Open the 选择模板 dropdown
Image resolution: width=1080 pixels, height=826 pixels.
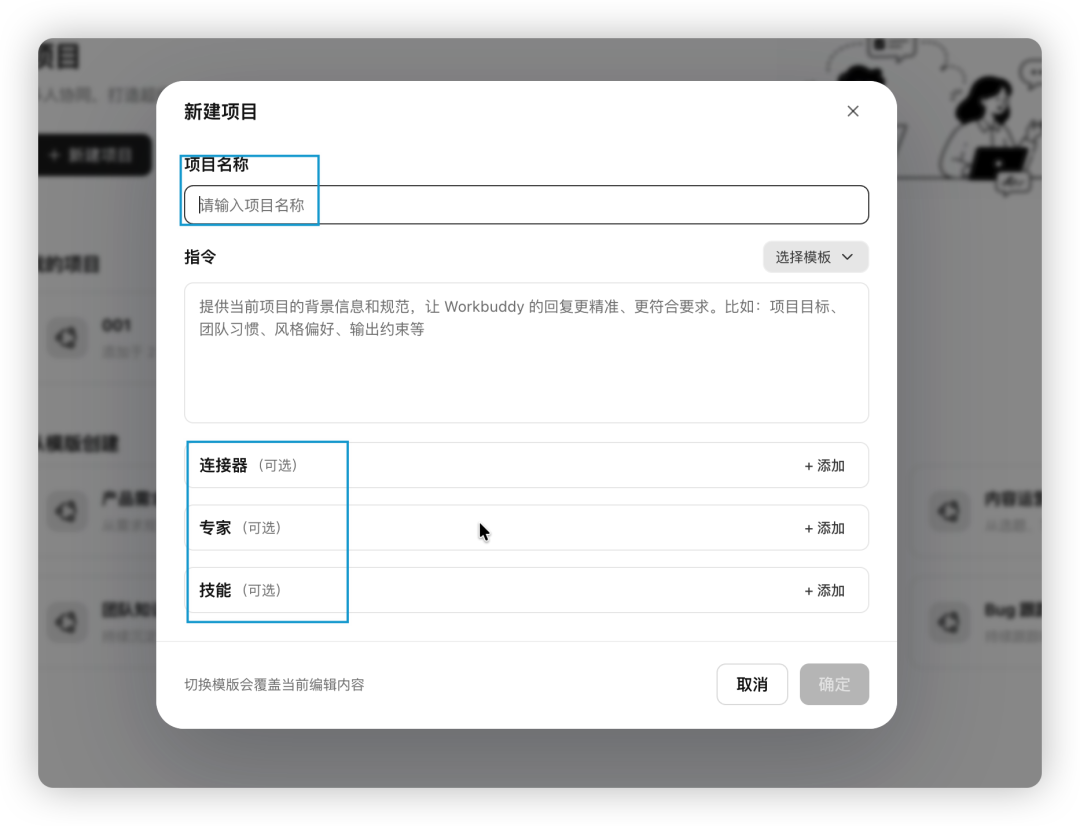click(x=816, y=257)
